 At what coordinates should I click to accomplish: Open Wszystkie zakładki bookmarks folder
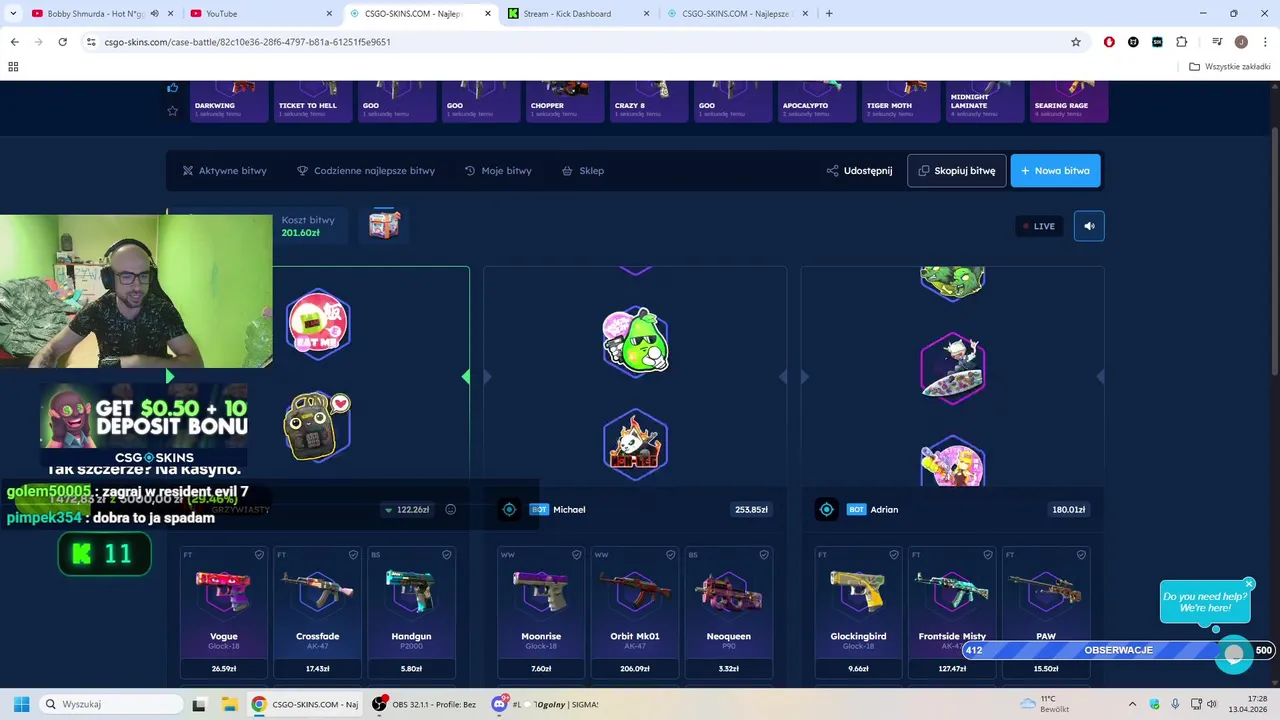1230,67
